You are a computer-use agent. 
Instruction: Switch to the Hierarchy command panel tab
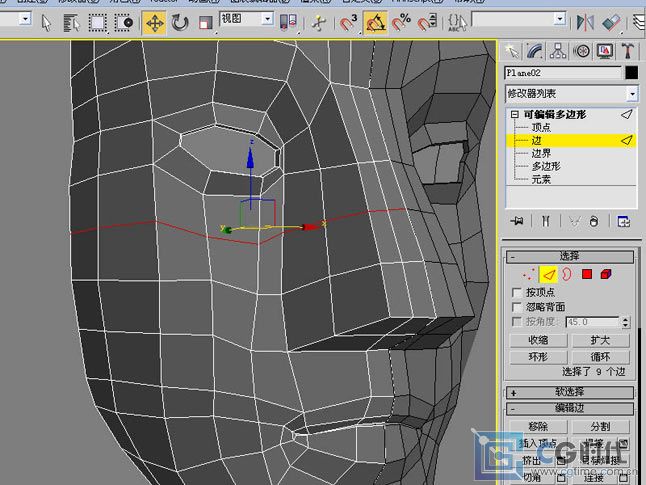pos(558,52)
